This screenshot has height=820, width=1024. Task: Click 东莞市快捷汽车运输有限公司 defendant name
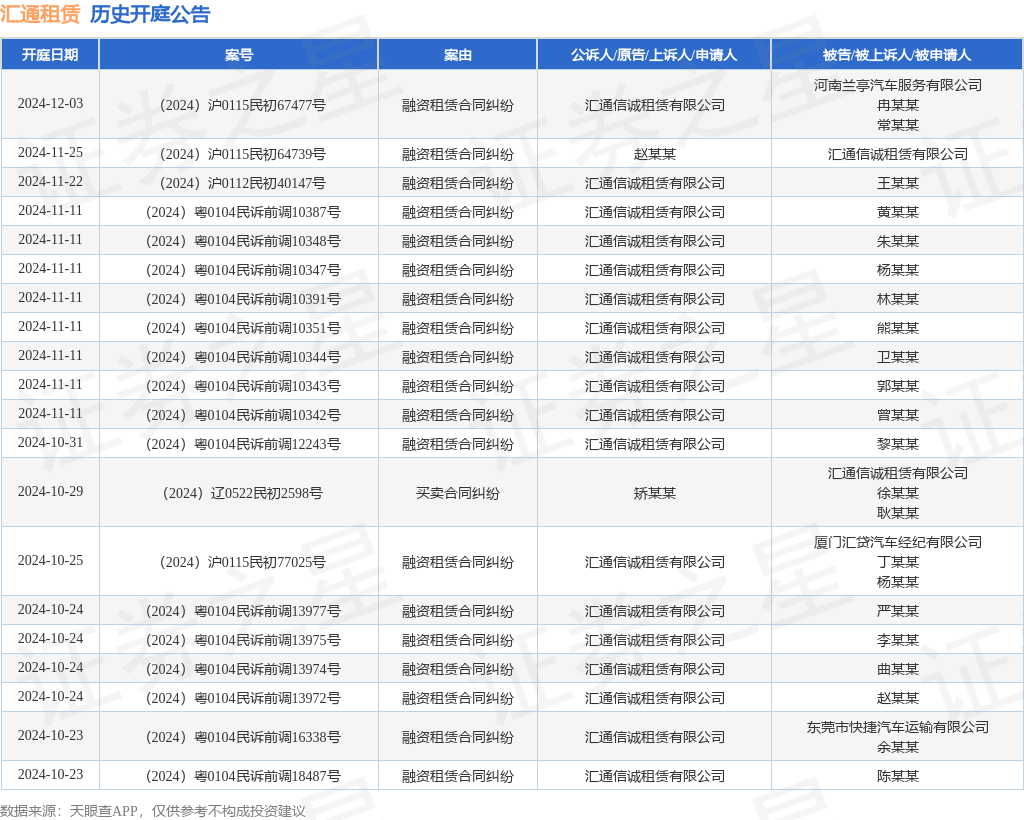[896, 727]
